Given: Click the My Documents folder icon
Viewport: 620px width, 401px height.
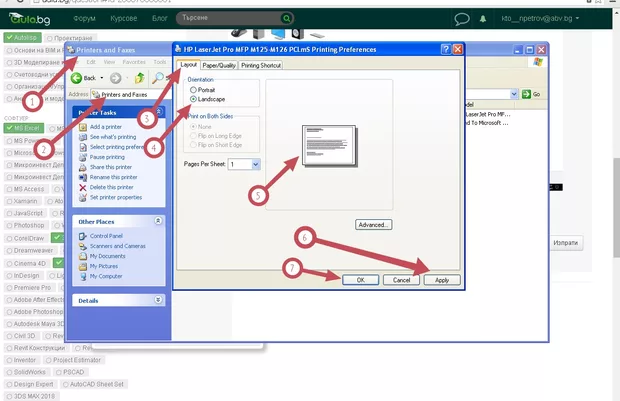Looking at the screenshot, I should pos(83,256).
